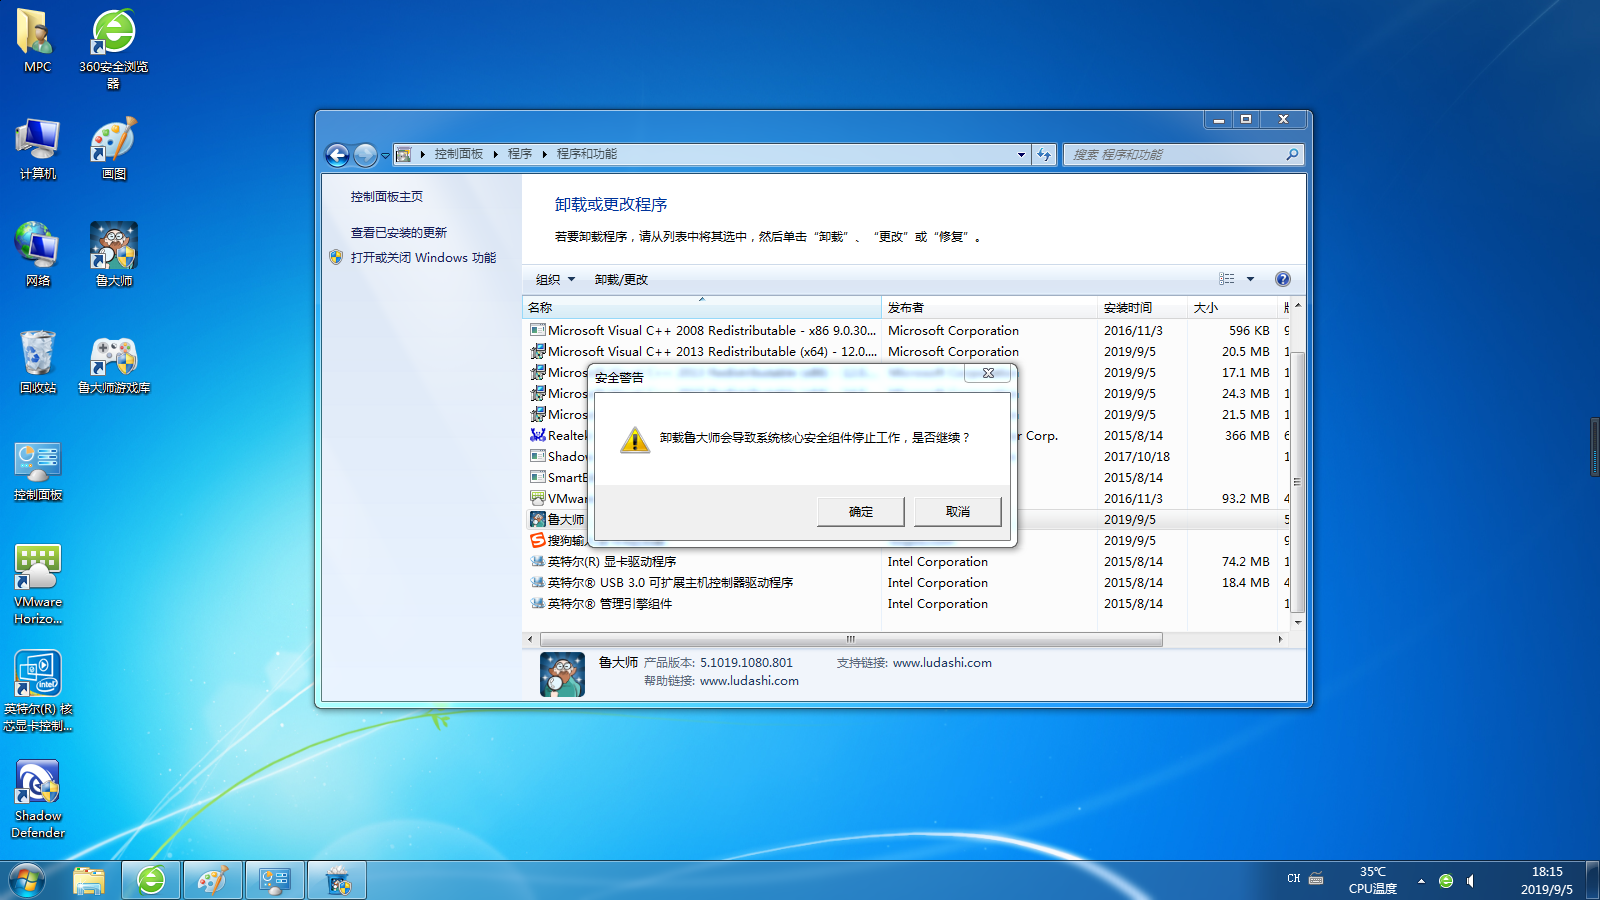This screenshot has width=1600, height=900.
Task: Click the uninstaller taskbar icon
Action: (337, 881)
